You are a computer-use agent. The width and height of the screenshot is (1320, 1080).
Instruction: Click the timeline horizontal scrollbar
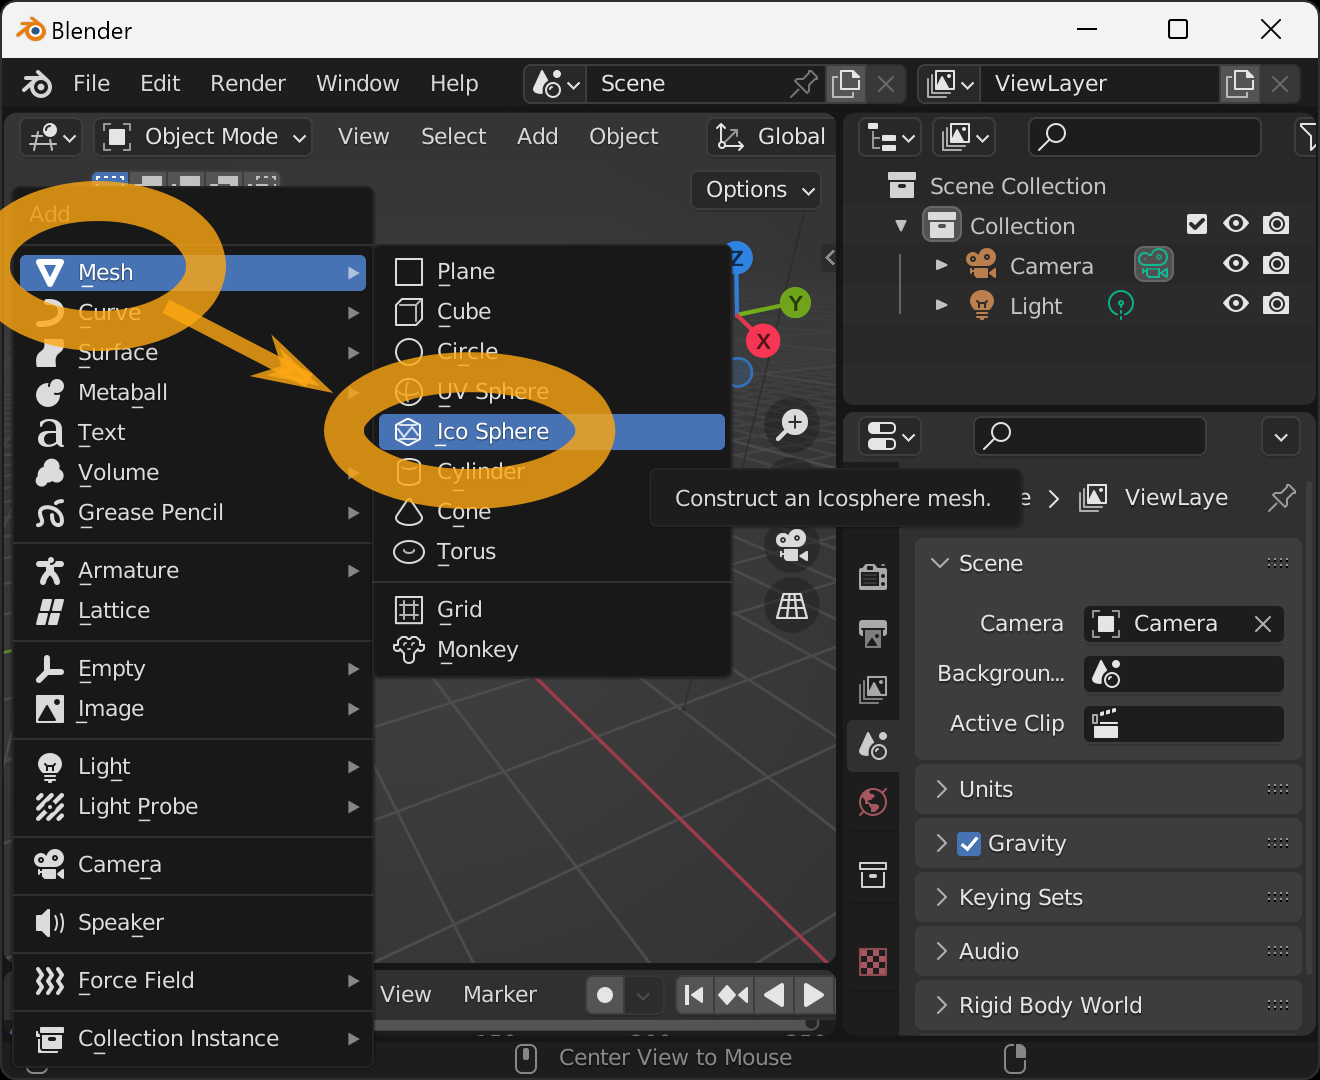[597, 1025]
